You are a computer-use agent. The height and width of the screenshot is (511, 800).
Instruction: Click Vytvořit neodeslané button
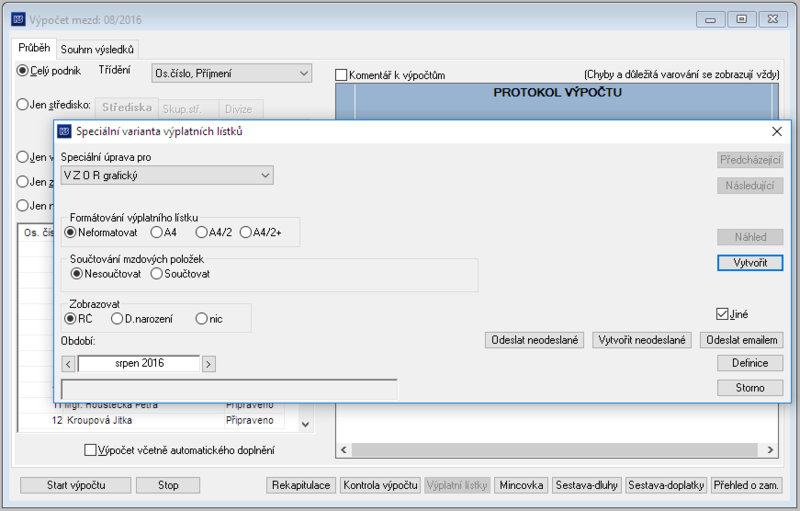pos(642,340)
